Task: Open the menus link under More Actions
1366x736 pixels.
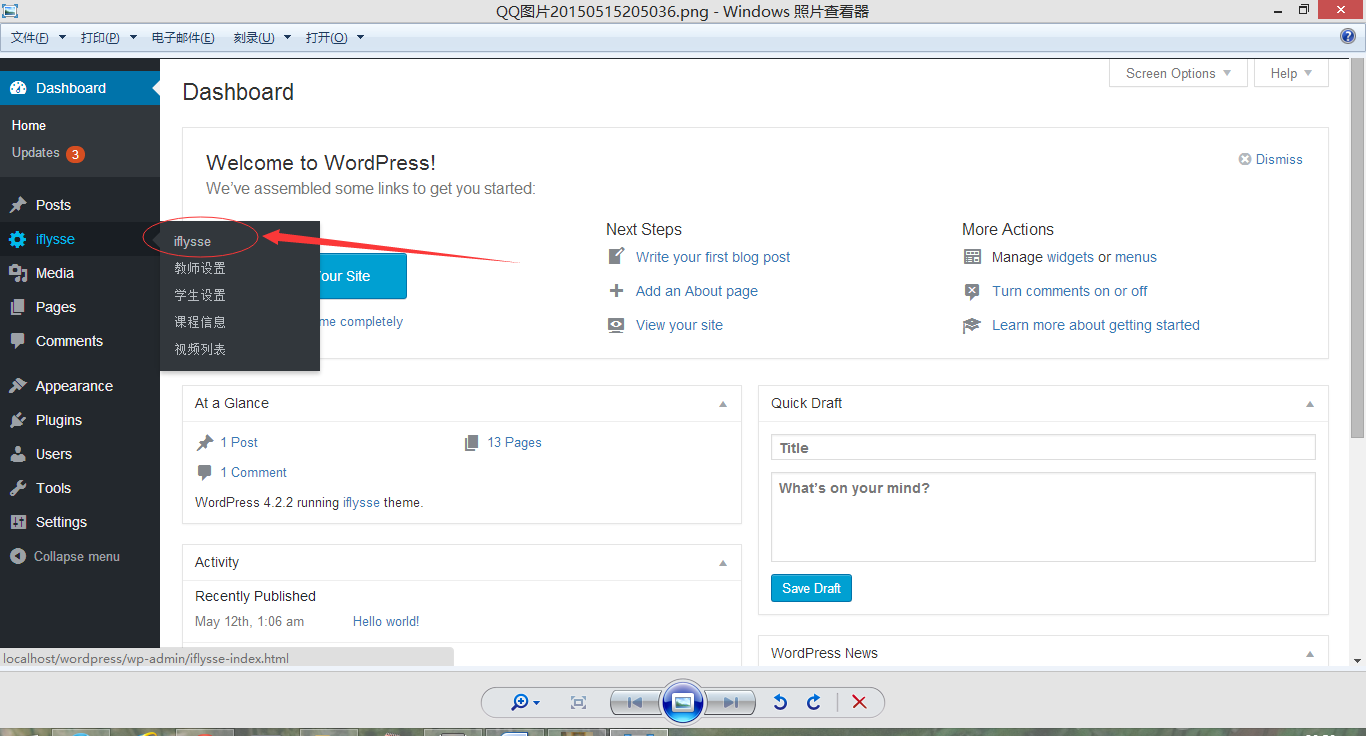Action: [1136, 257]
